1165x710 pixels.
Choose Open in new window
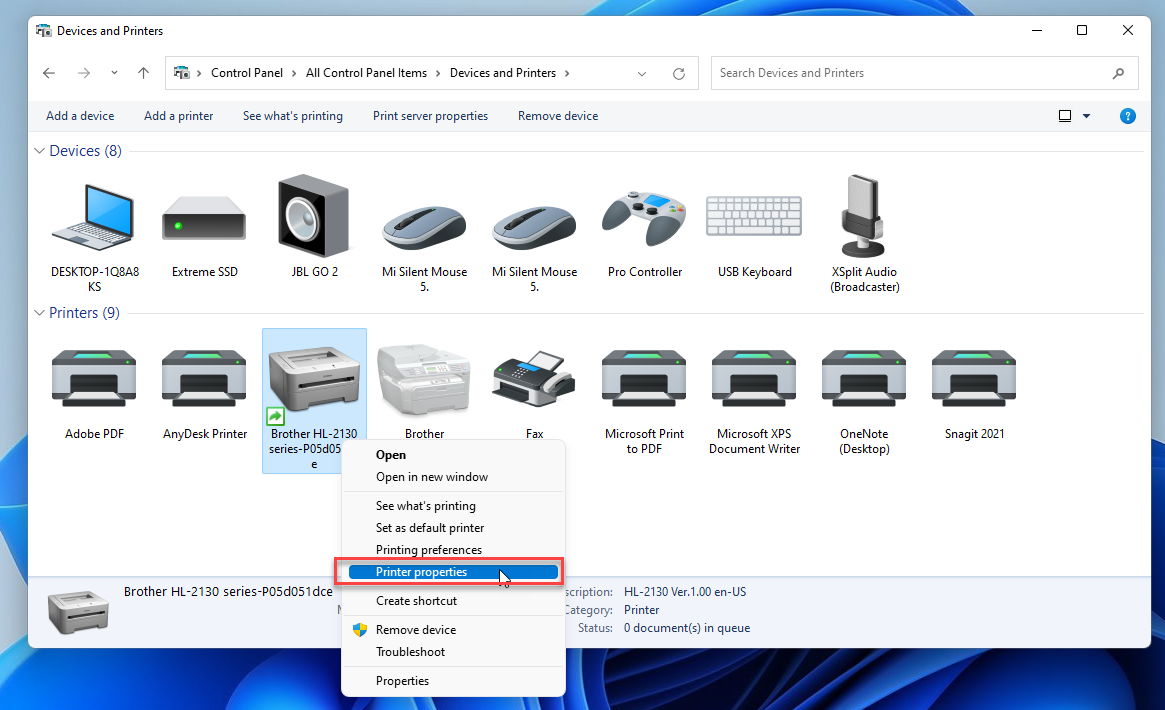pyautogui.click(x=453, y=477)
